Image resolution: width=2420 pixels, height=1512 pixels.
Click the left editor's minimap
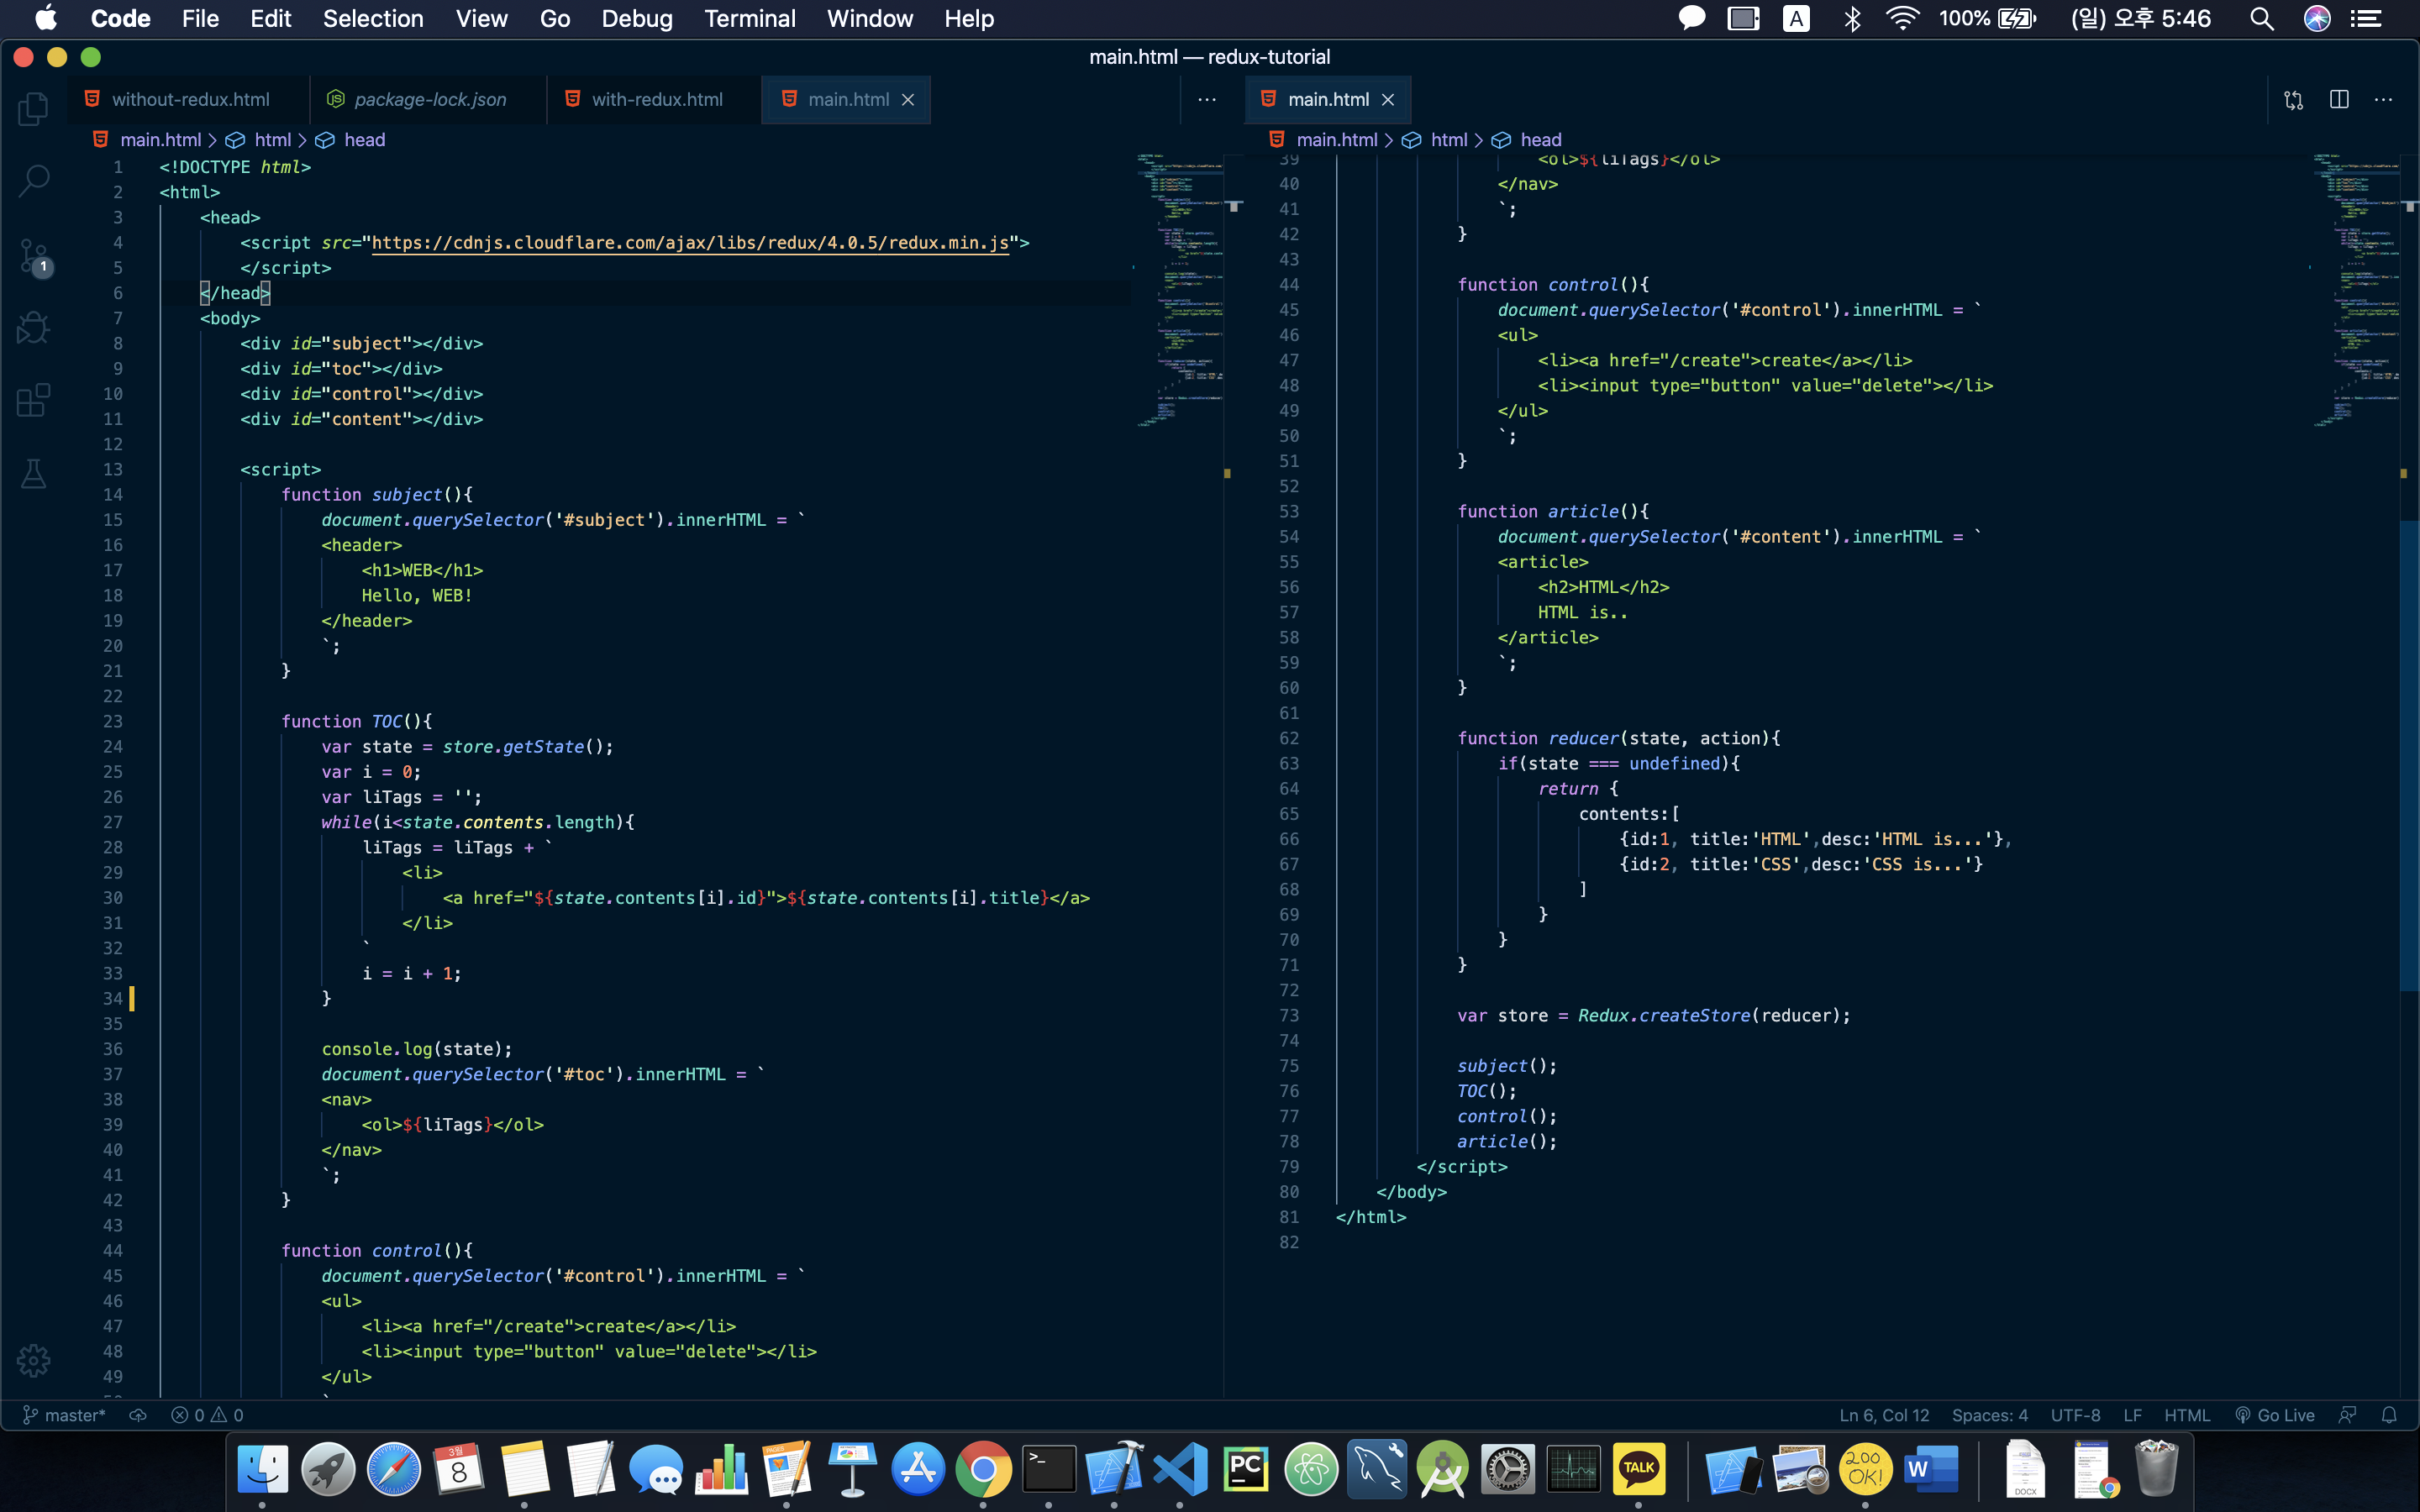pos(1180,290)
